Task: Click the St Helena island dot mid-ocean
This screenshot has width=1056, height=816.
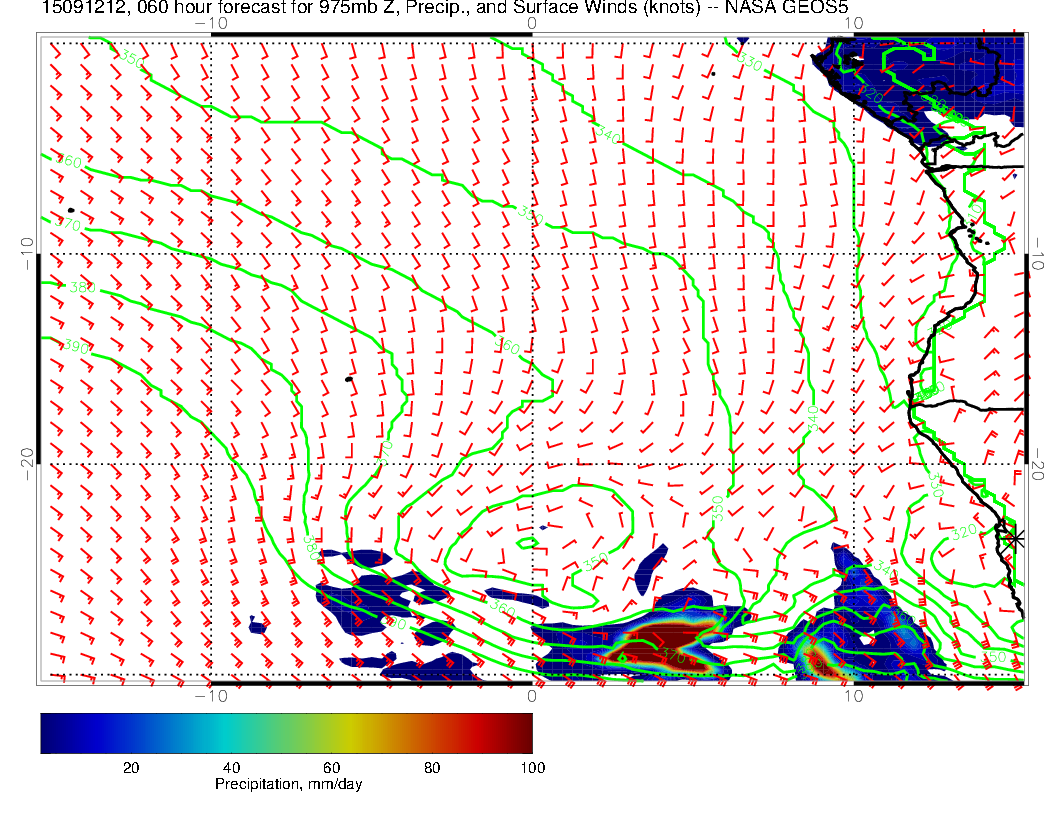Action: [348, 379]
